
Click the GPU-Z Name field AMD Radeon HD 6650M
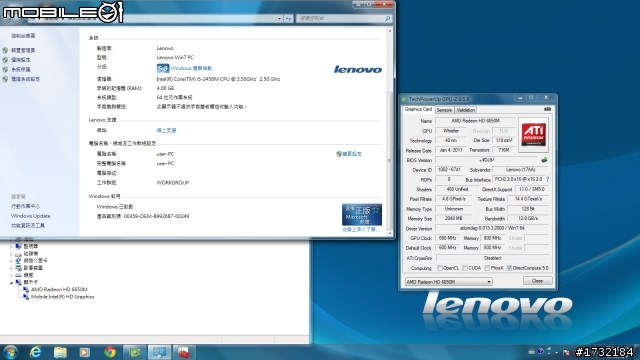click(x=475, y=121)
